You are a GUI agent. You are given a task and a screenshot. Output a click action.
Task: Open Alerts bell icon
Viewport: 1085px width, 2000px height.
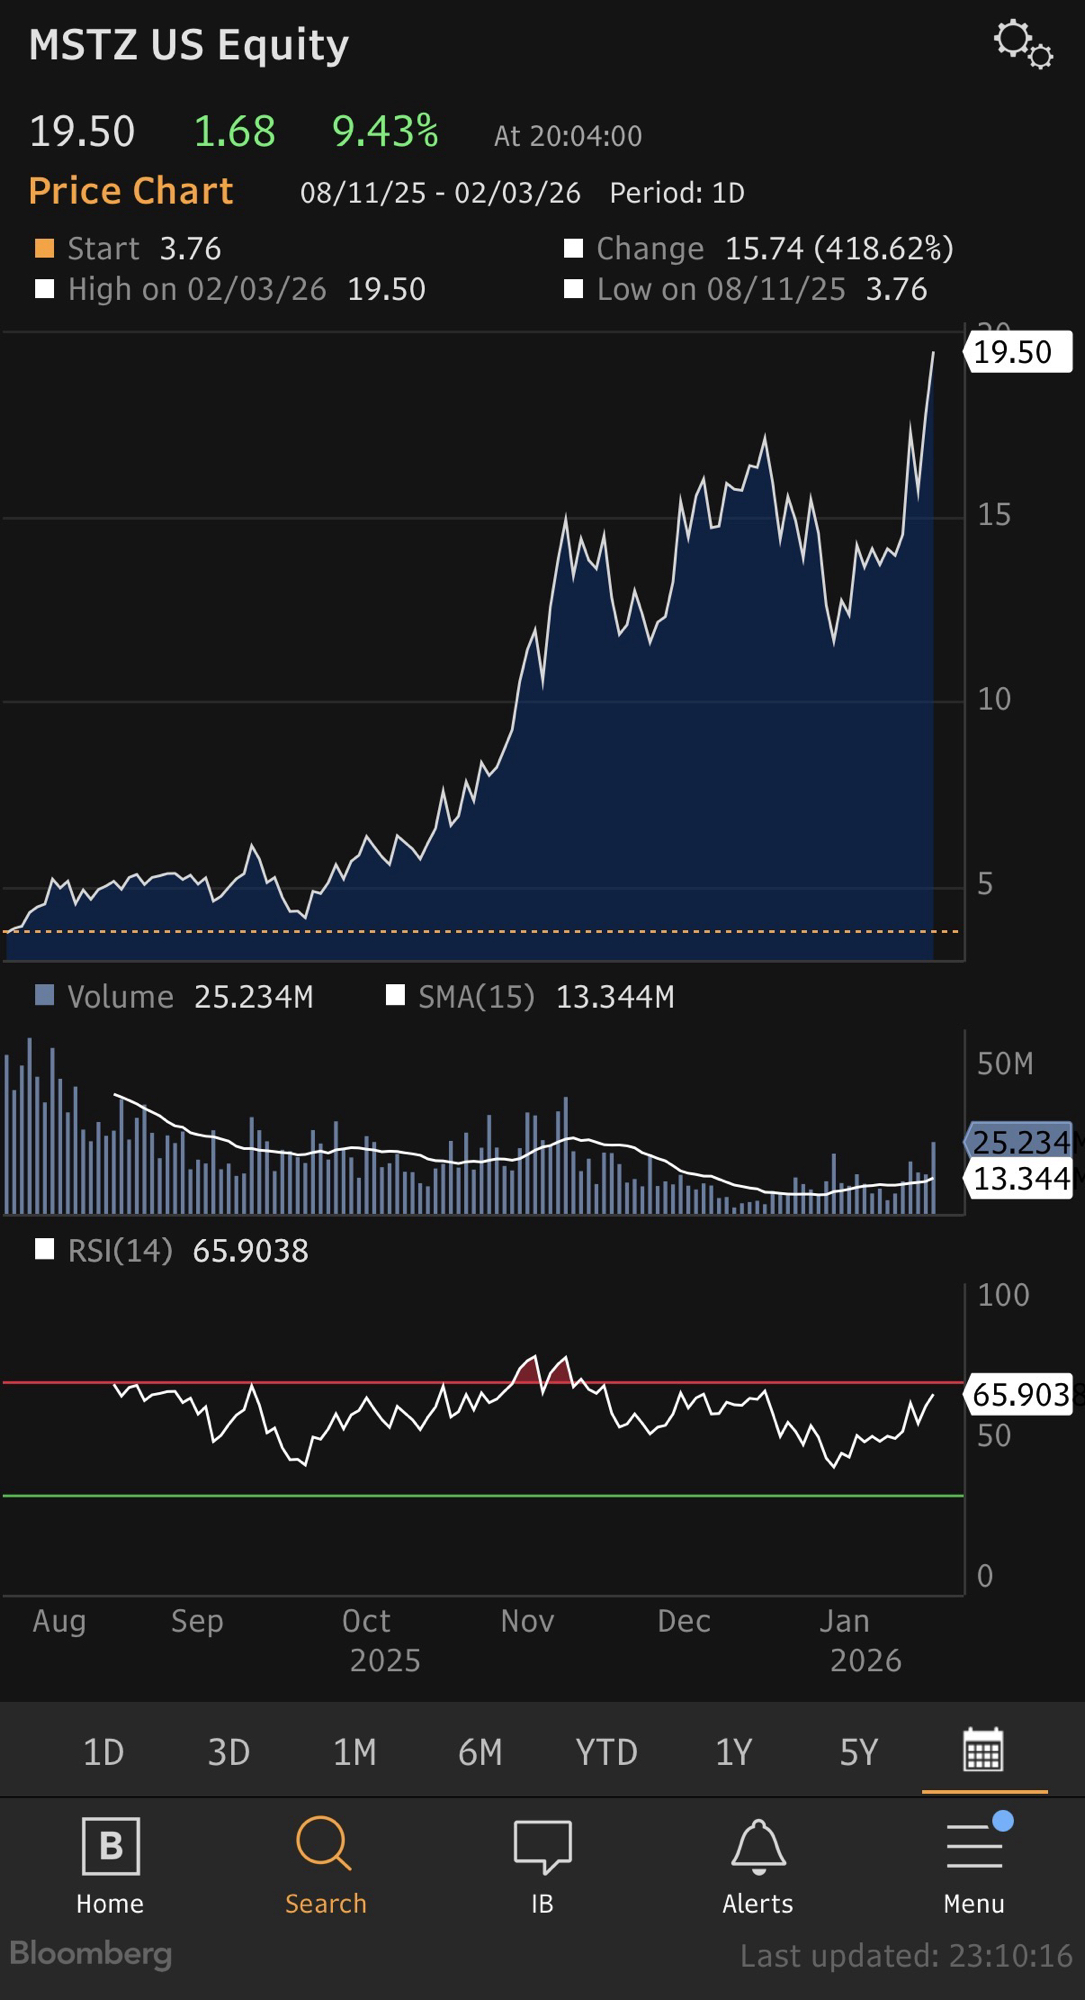tap(758, 1846)
